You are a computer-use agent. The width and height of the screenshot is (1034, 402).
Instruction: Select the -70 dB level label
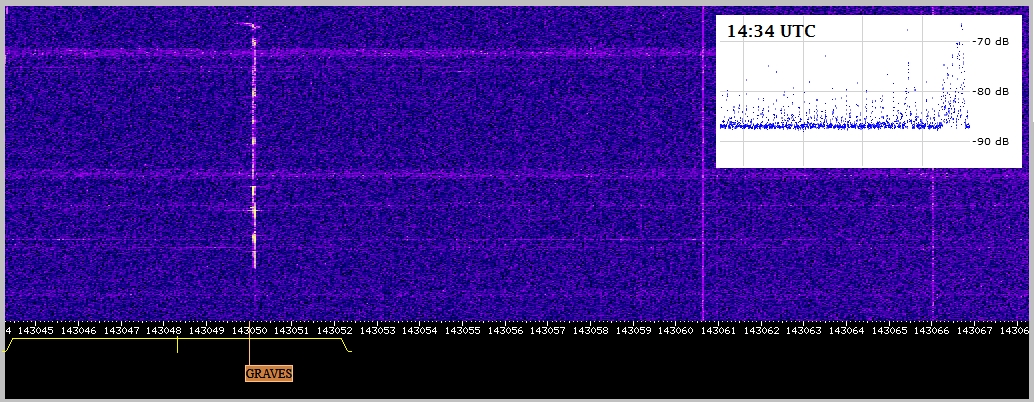click(x=992, y=42)
